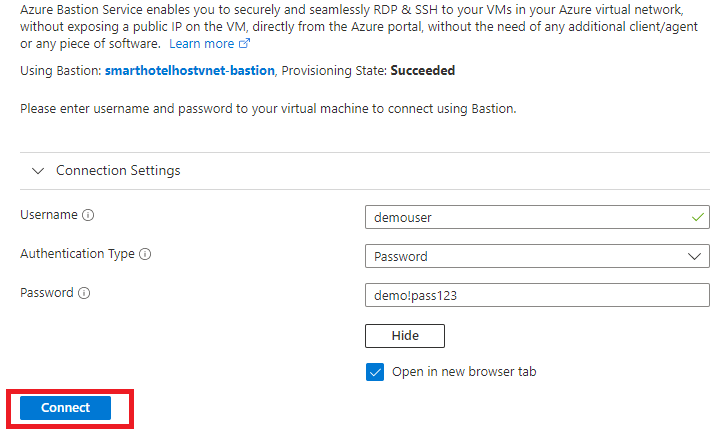Open the smarthotelhostvnet-bastion resource link
The image size is (711, 437).
coord(190,71)
